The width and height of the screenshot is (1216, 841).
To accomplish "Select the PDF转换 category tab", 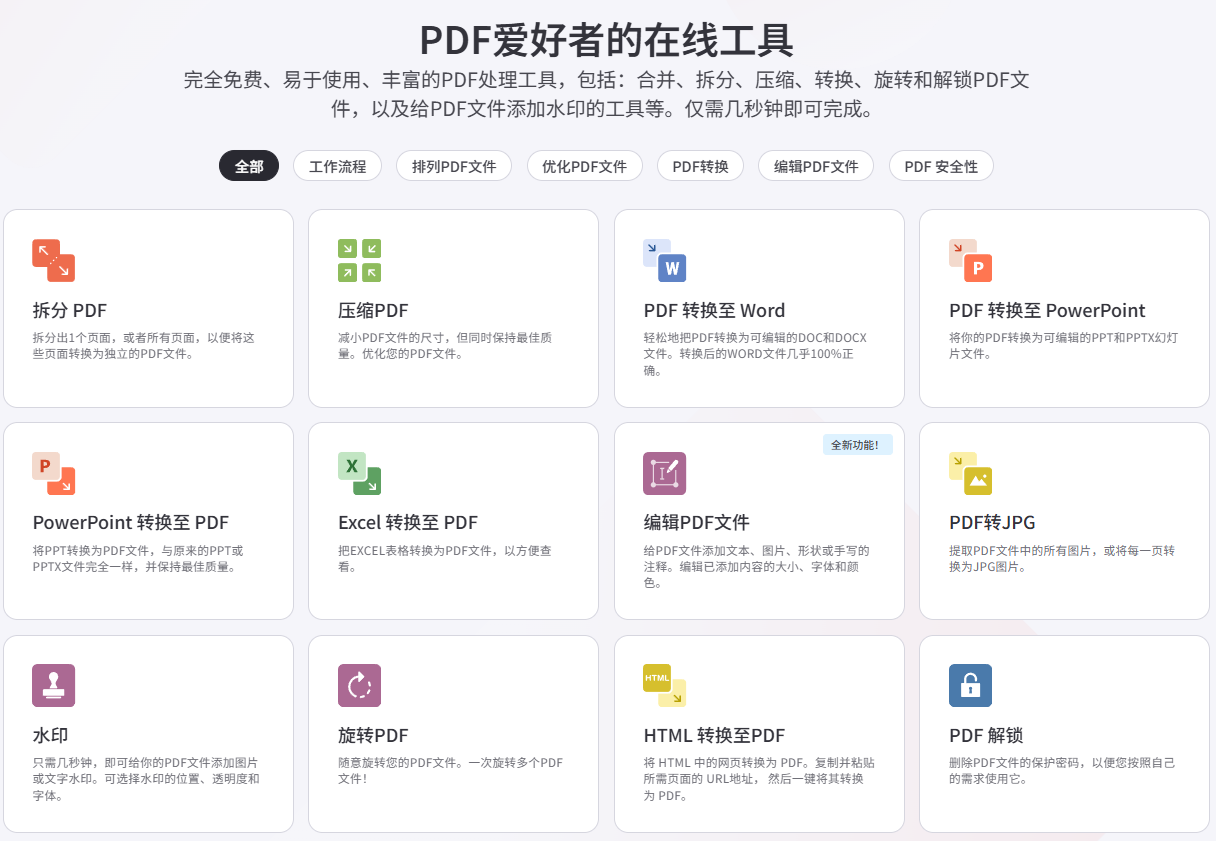I will 700,166.
